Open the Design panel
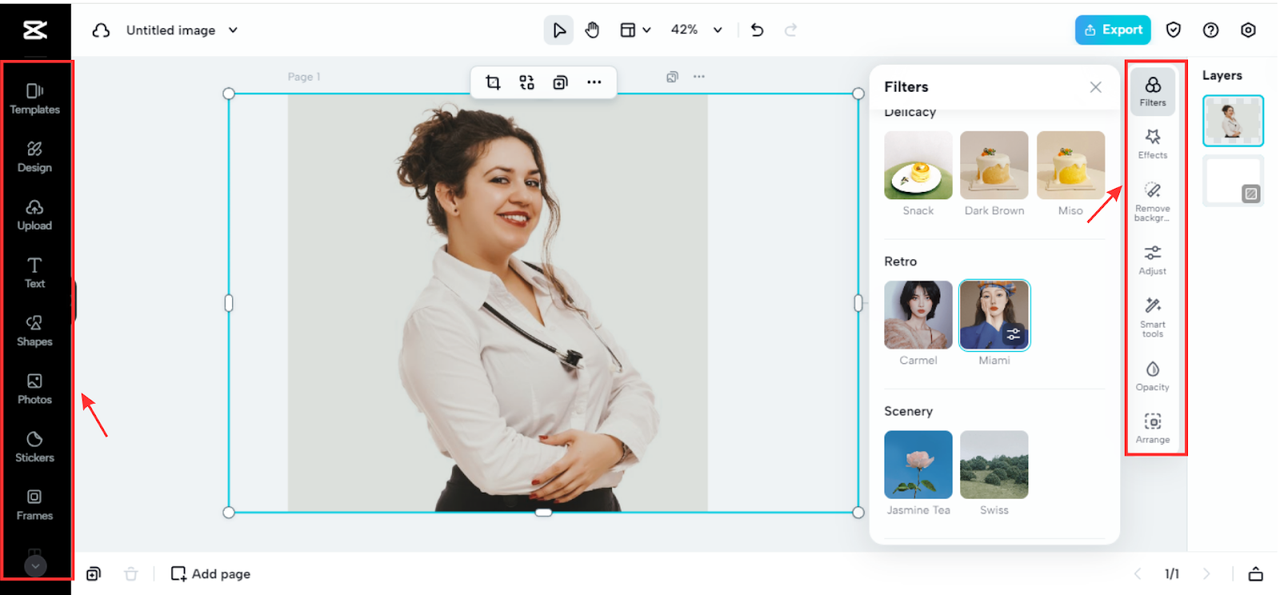Image resolution: width=1280 pixels, height=595 pixels. [35, 156]
